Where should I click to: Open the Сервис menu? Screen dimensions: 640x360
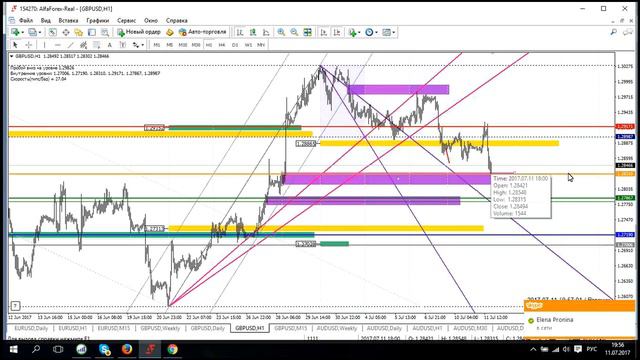(x=127, y=20)
